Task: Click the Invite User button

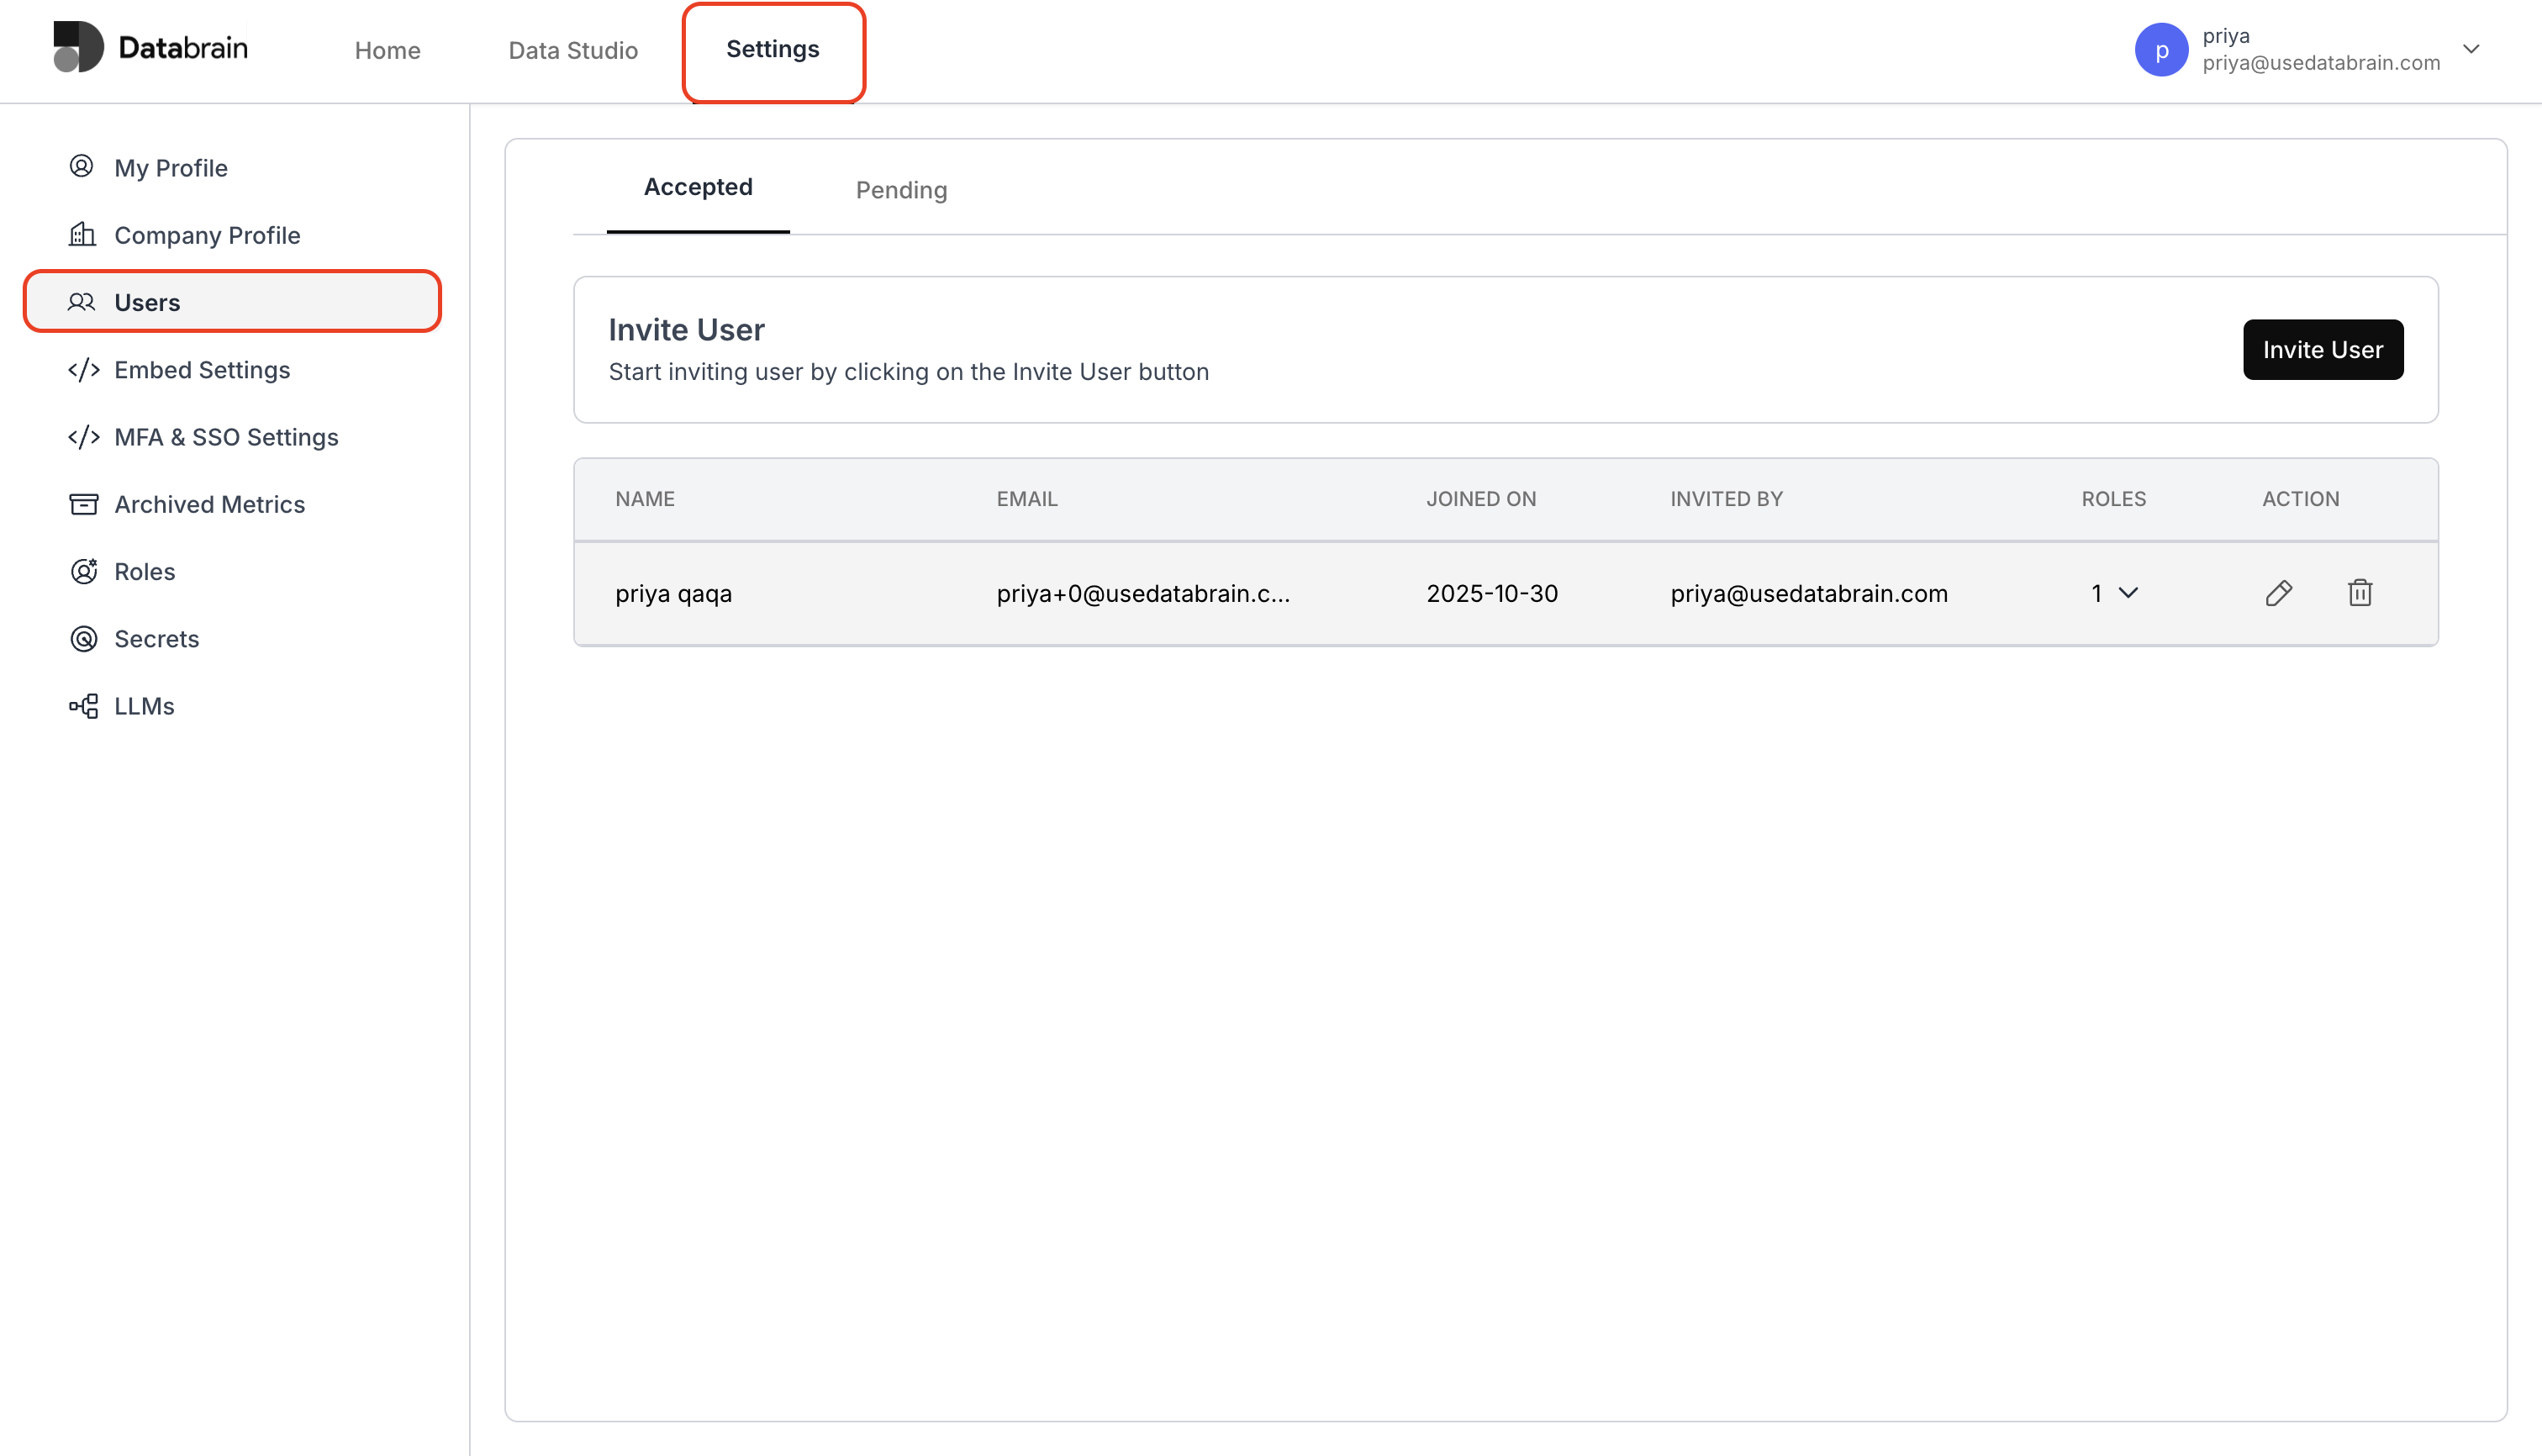Action: (x=2321, y=350)
